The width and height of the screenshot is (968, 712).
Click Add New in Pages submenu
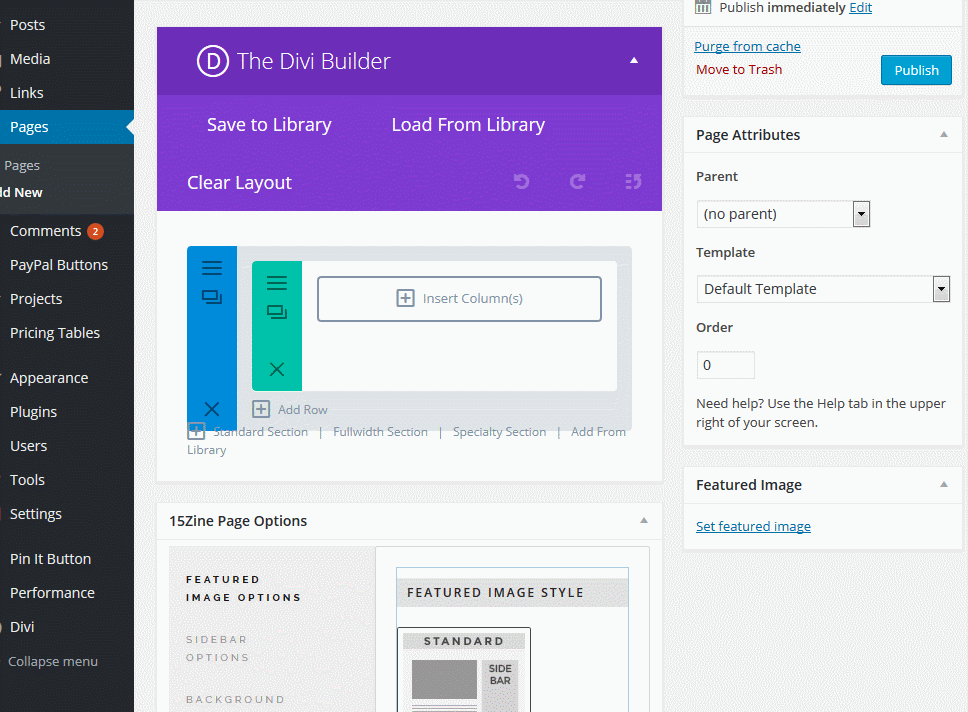pyautogui.click(x=21, y=193)
